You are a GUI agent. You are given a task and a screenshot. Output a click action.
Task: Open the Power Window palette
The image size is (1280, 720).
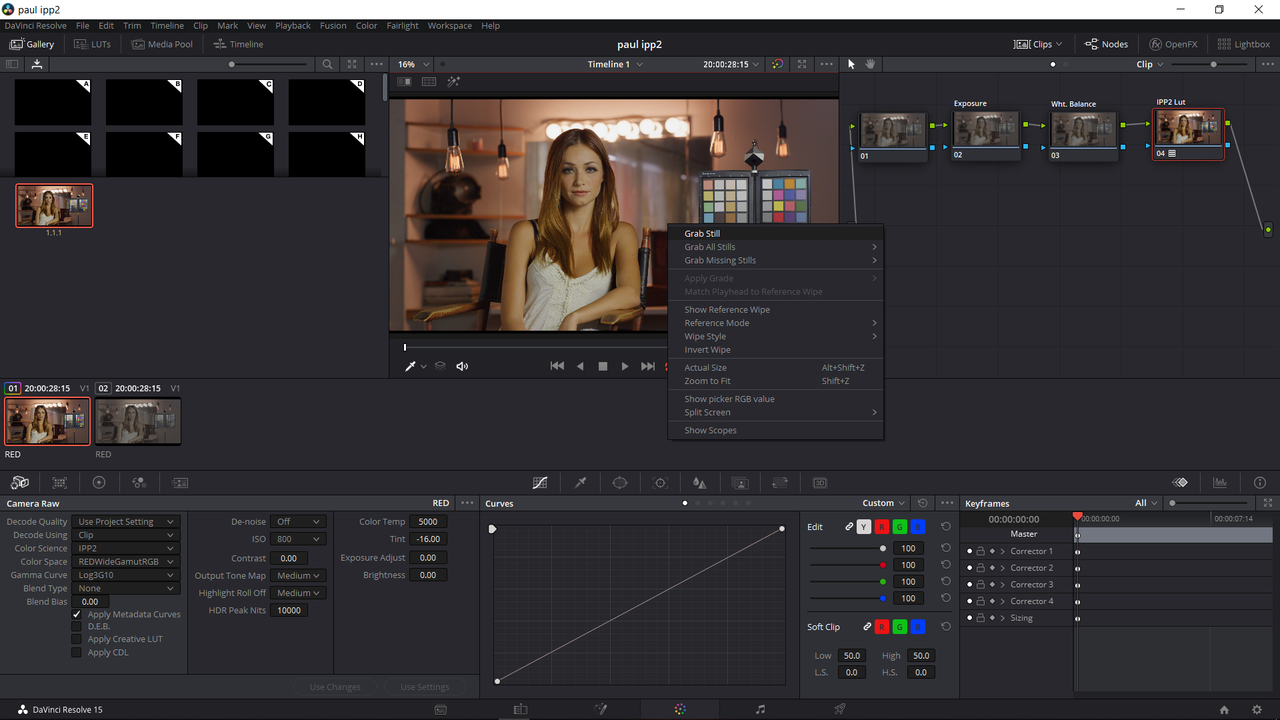pos(620,482)
